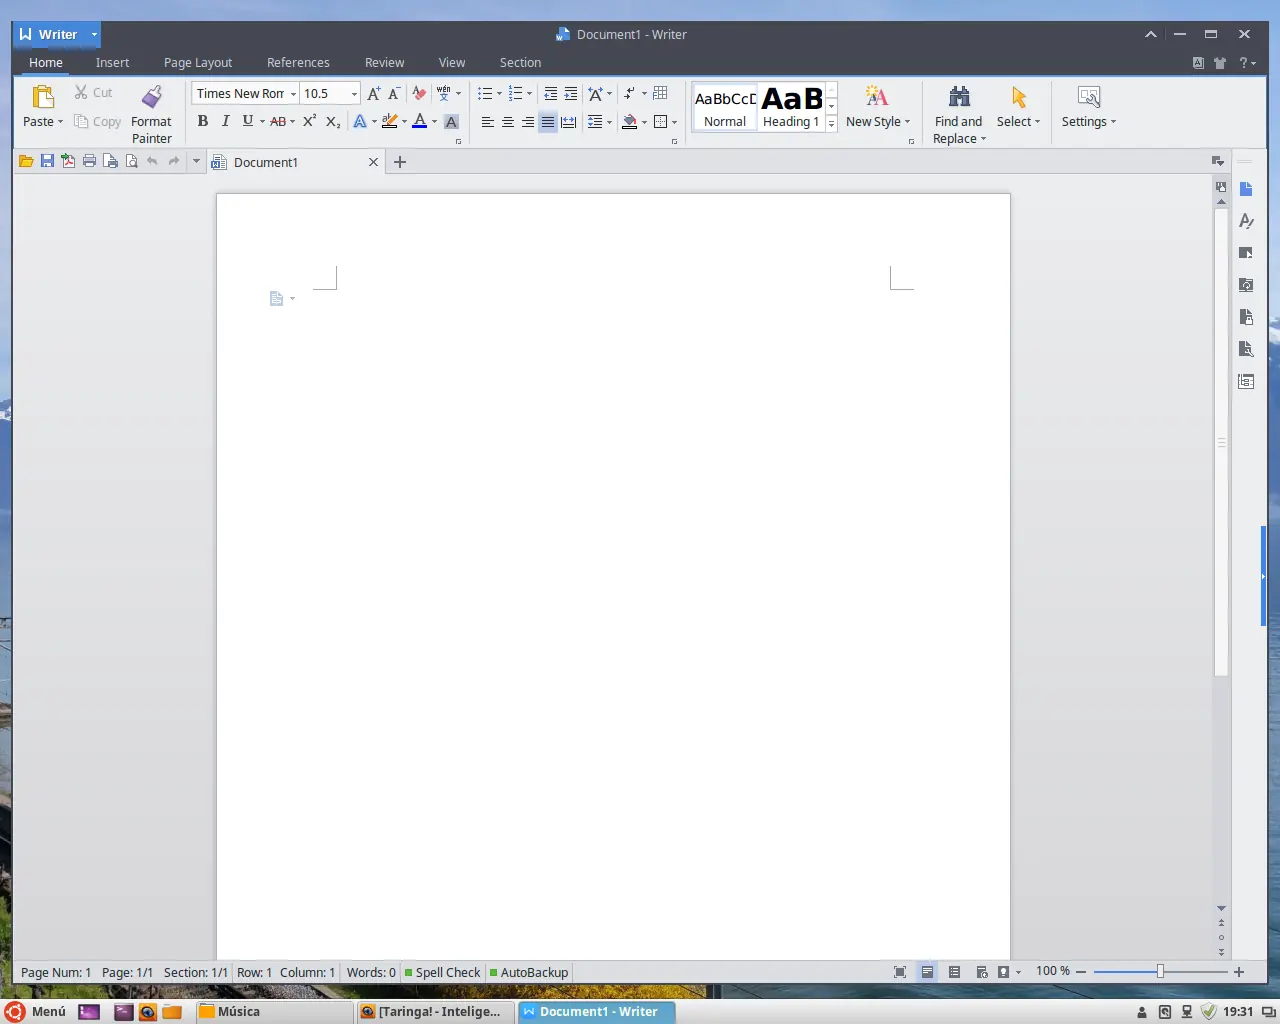Screen dimensions: 1280x1024
Task: Center align text
Action: coord(508,122)
